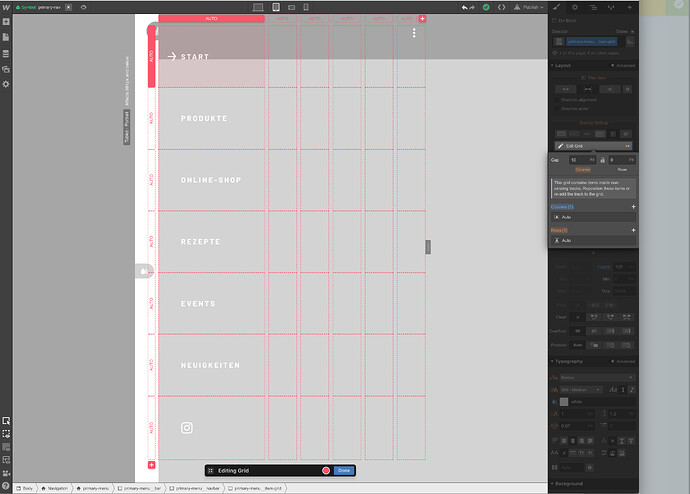The height and width of the screenshot is (494, 690).
Task: Open the States dropdown
Action: pos(624,31)
